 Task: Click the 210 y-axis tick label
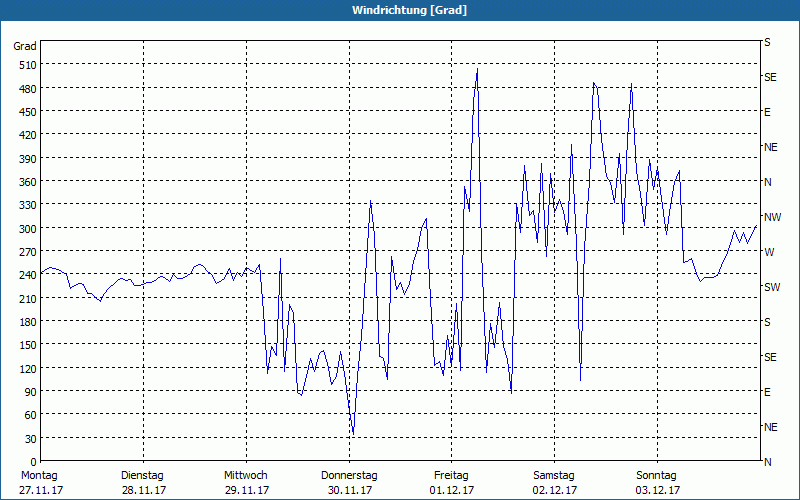28,298
